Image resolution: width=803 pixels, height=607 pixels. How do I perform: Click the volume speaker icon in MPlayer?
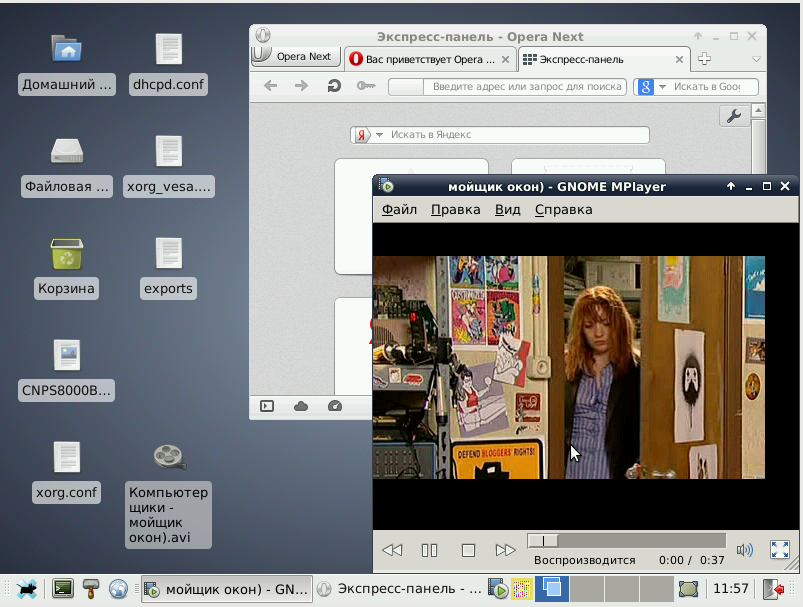744,550
